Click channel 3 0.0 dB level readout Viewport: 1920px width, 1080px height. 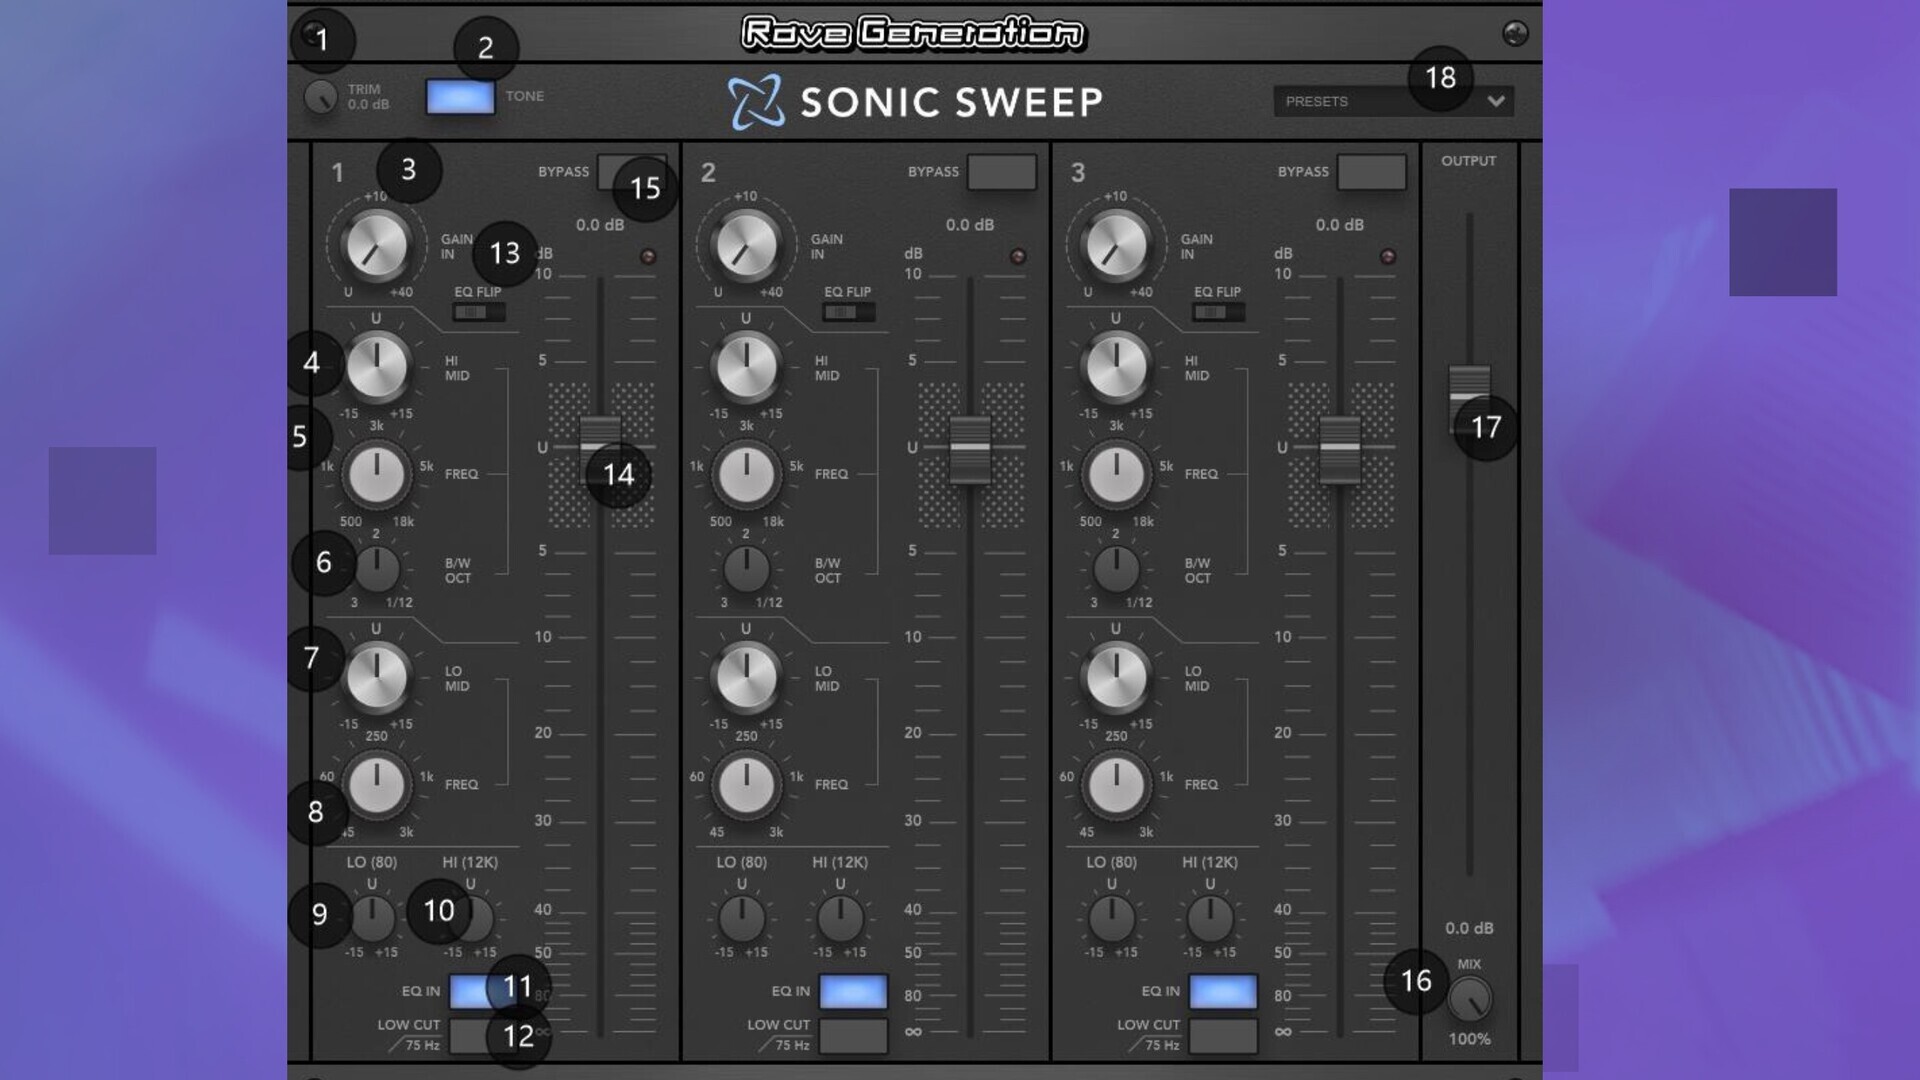1339,225
